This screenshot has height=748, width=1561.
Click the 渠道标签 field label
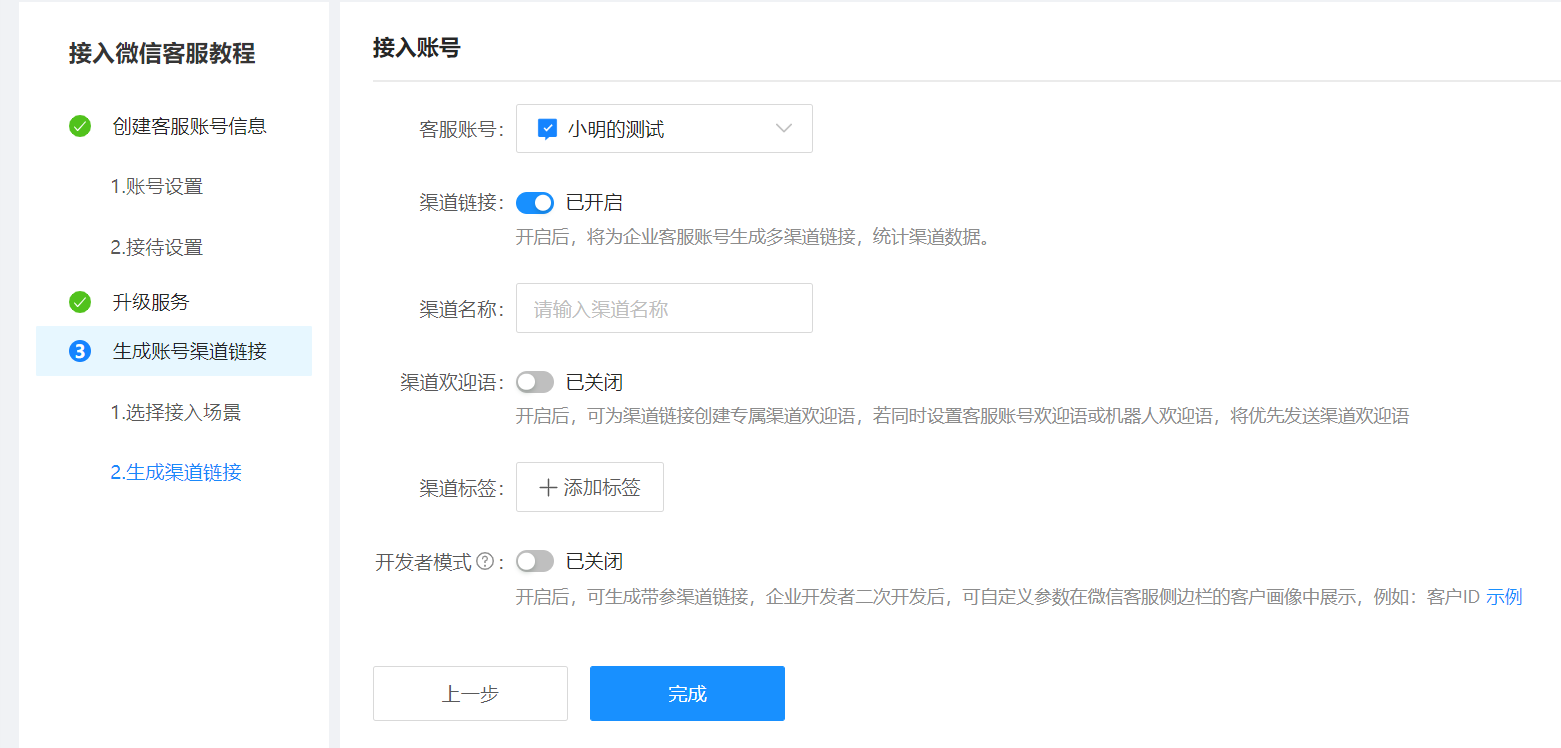[461, 488]
